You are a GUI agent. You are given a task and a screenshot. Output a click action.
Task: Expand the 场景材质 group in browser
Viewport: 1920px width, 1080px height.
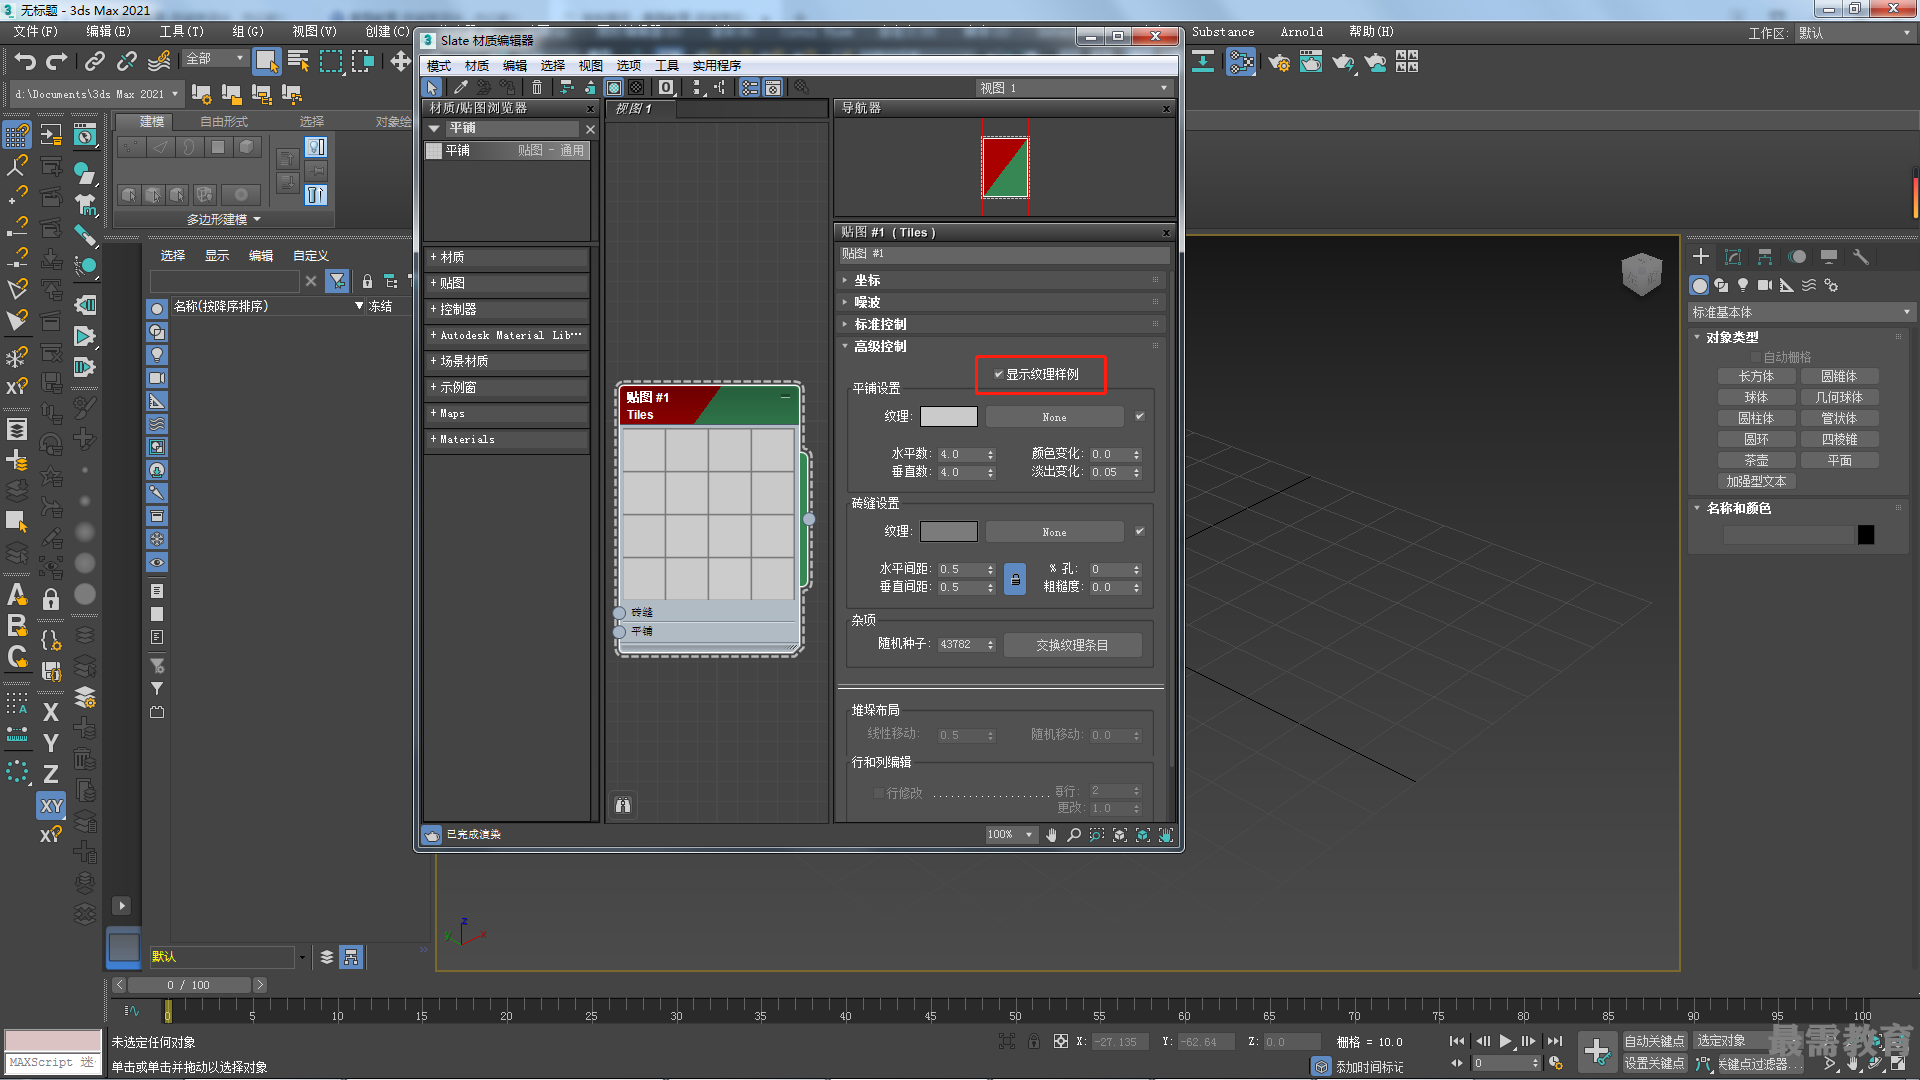506,361
